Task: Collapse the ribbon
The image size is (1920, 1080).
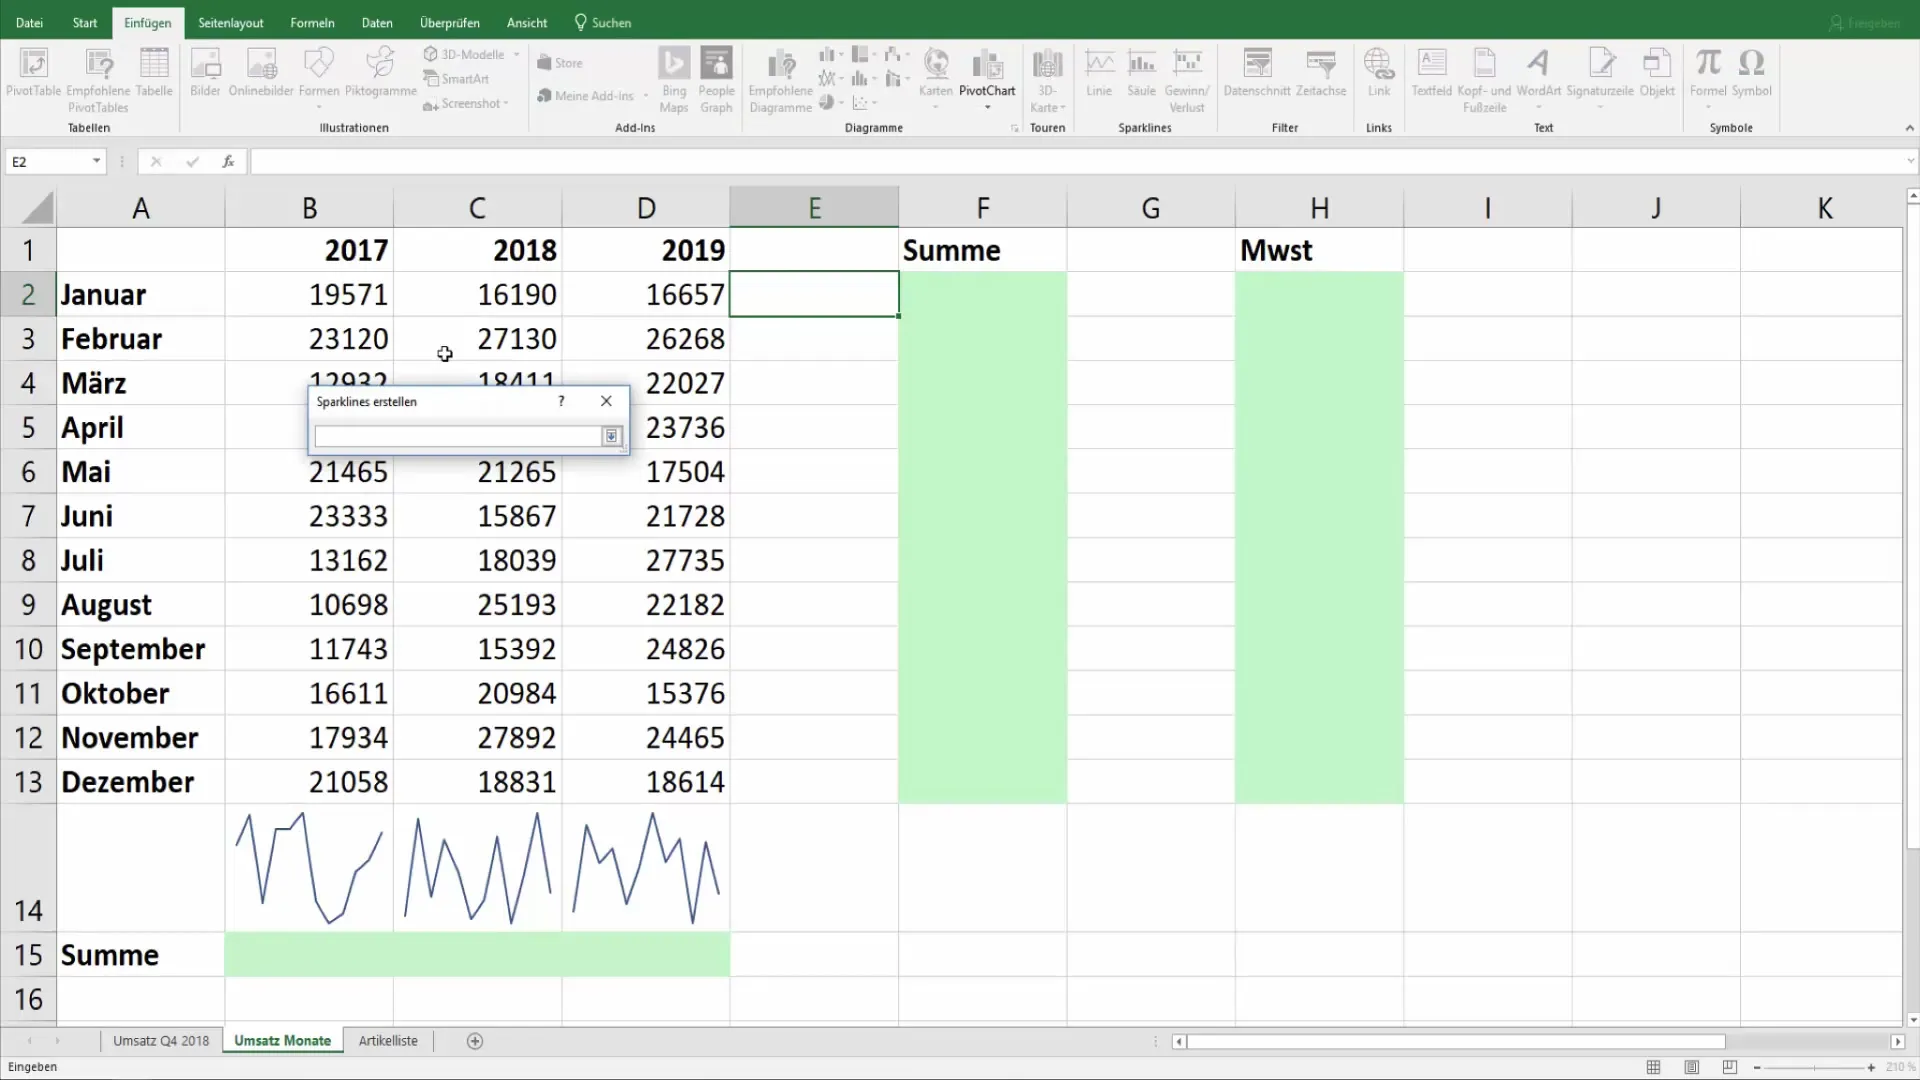Action: click(1909, 128)
